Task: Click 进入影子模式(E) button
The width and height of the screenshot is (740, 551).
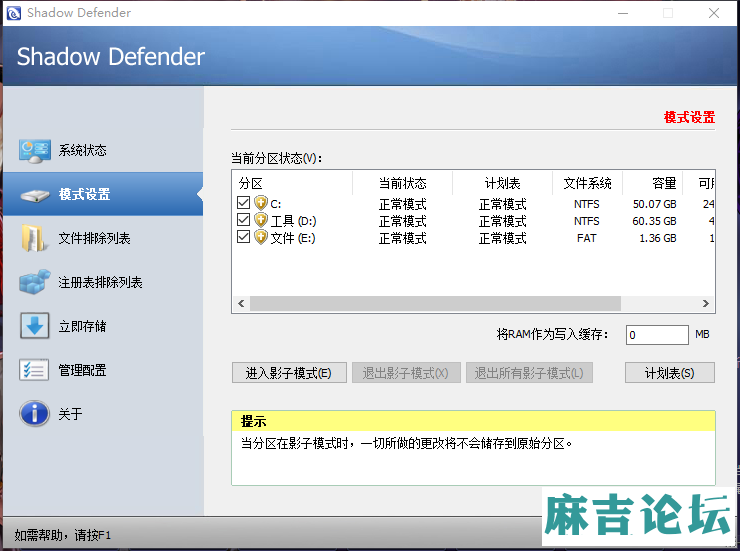Action: click(x=289, y=373)
